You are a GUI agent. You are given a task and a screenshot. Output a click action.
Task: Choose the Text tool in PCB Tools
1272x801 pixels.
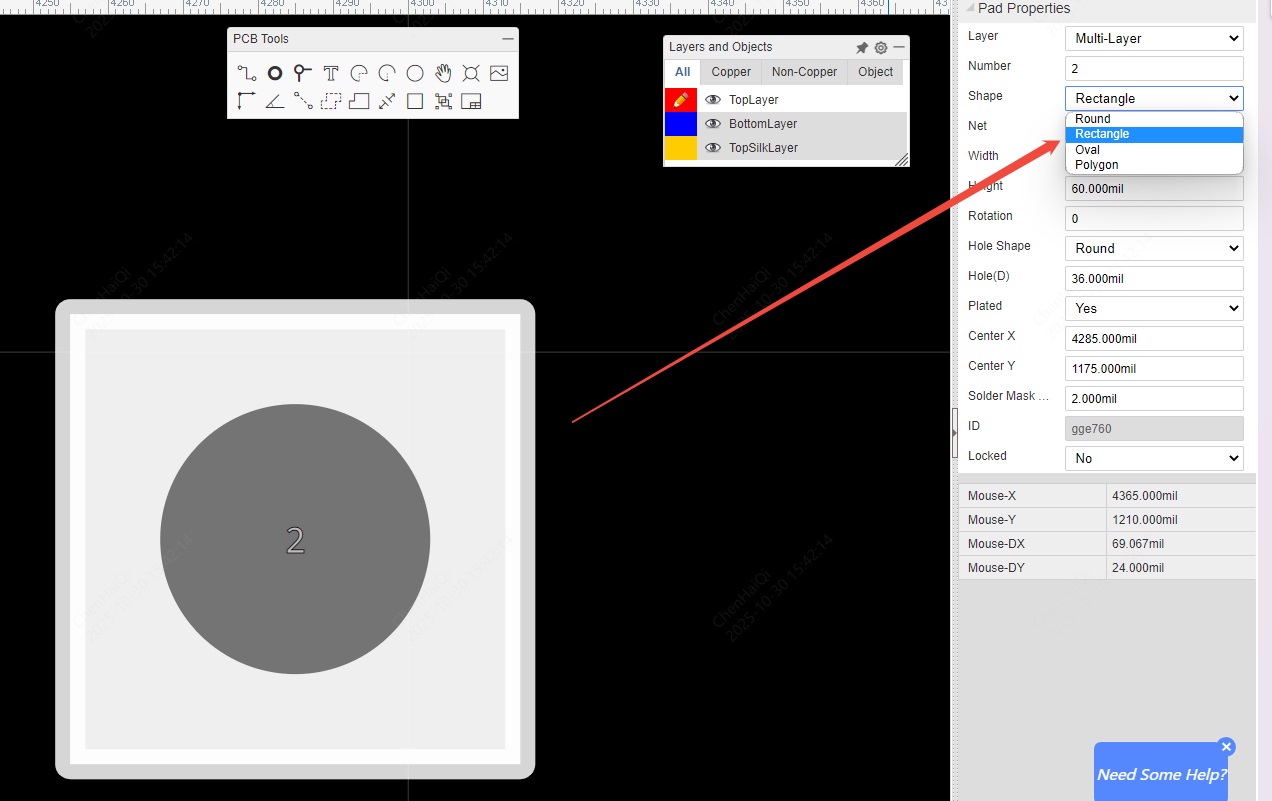[331, 73]
